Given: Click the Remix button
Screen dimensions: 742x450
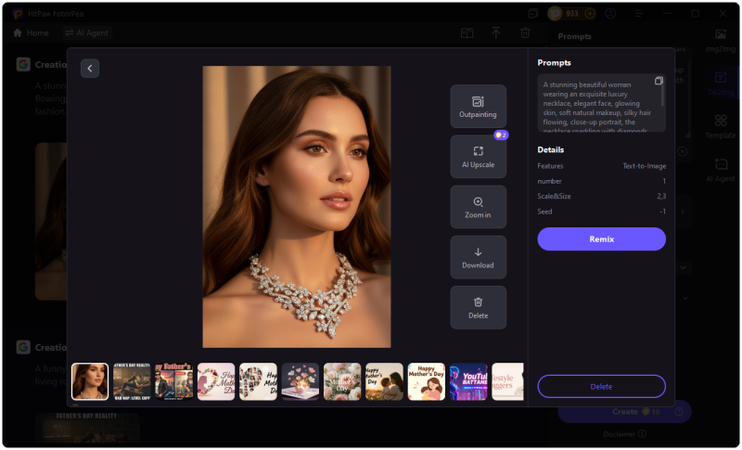Looking at the screenshot, I should [x=601, y=239].
